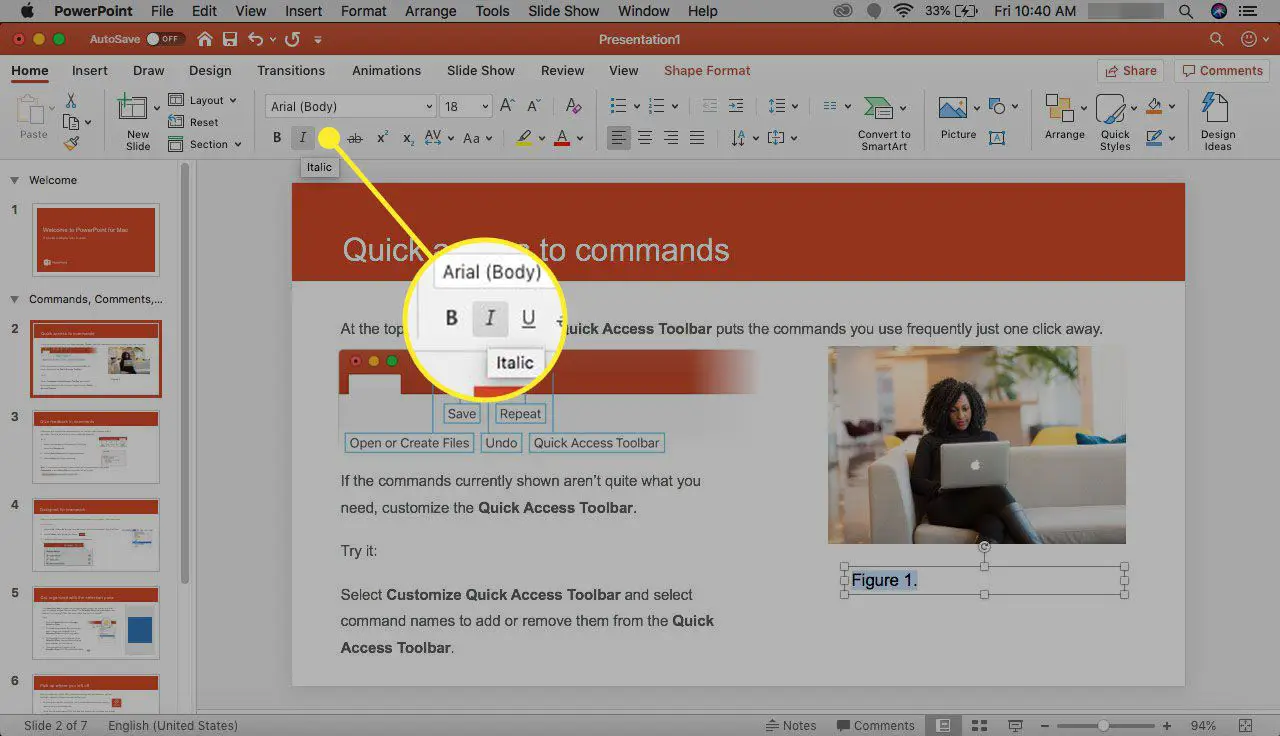Switch to the Transitions tab
Image resolution: width=1280 pixels, height=736 pixels.
291,70
